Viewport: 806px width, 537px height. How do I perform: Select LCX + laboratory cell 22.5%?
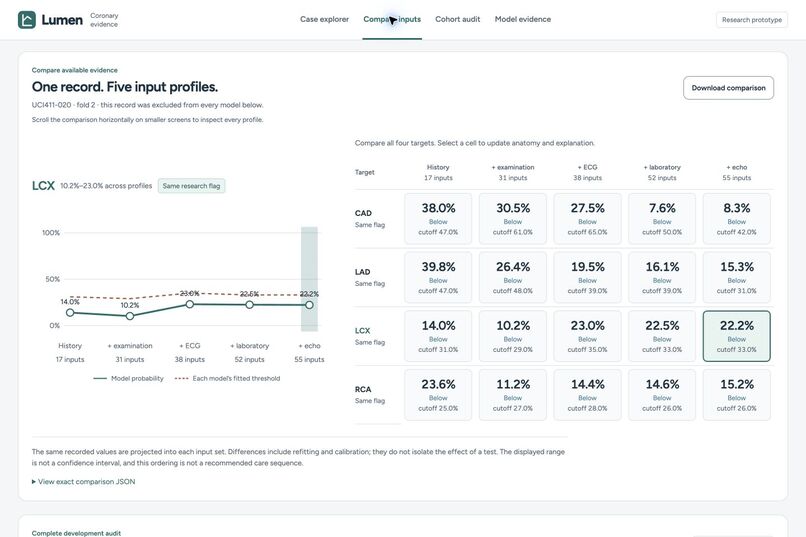click(662, 336)
